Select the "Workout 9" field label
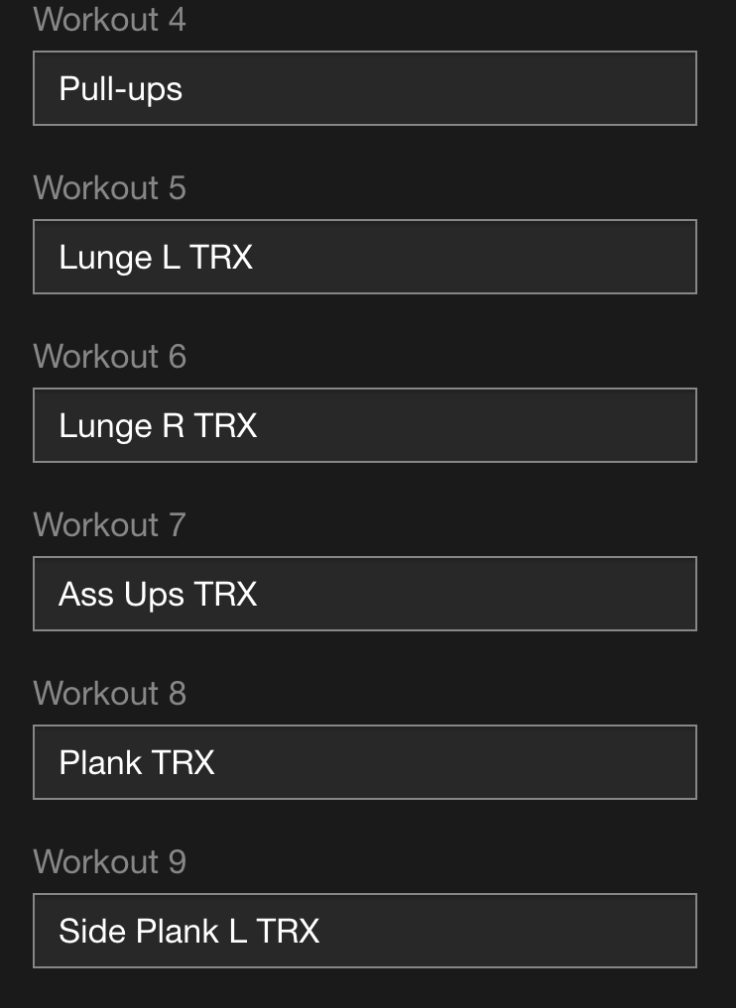 (x=109, y=862)
